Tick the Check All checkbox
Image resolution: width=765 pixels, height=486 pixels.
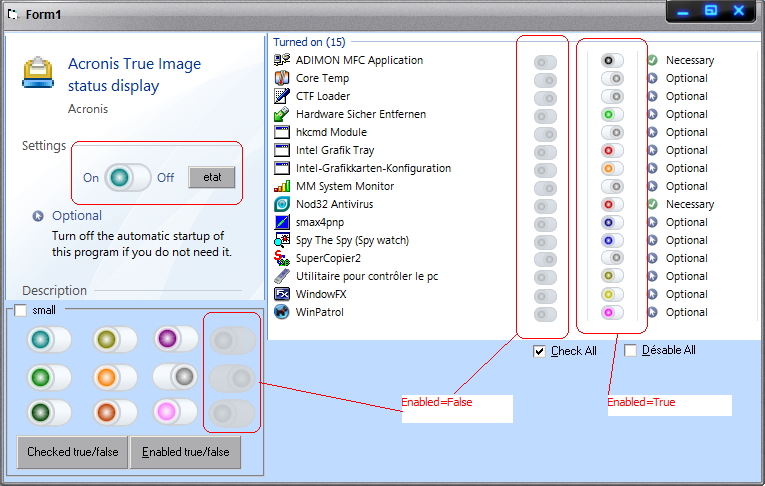(x=540, y=351)
